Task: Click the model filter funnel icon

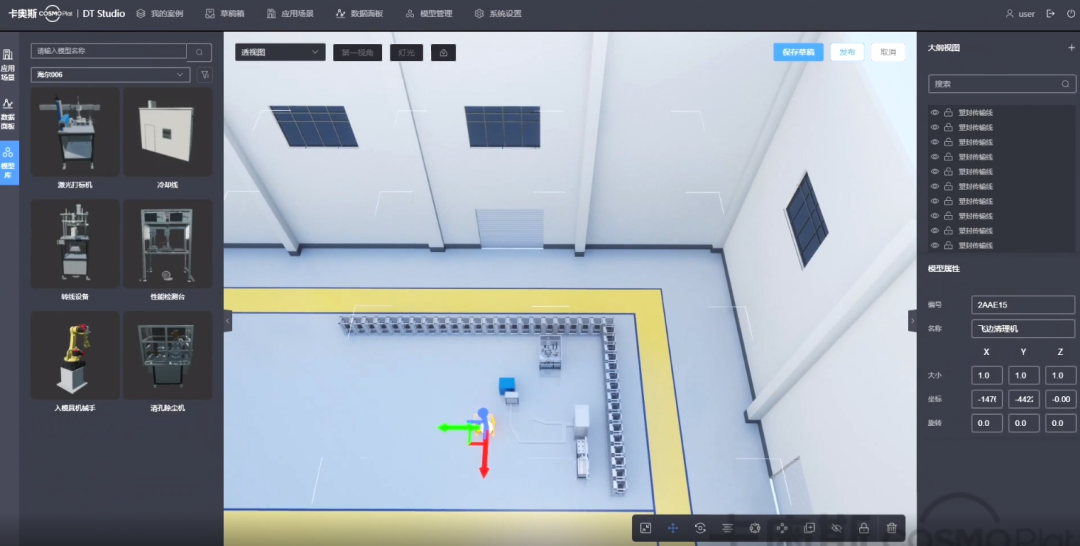Action: [x=205, y=75]
